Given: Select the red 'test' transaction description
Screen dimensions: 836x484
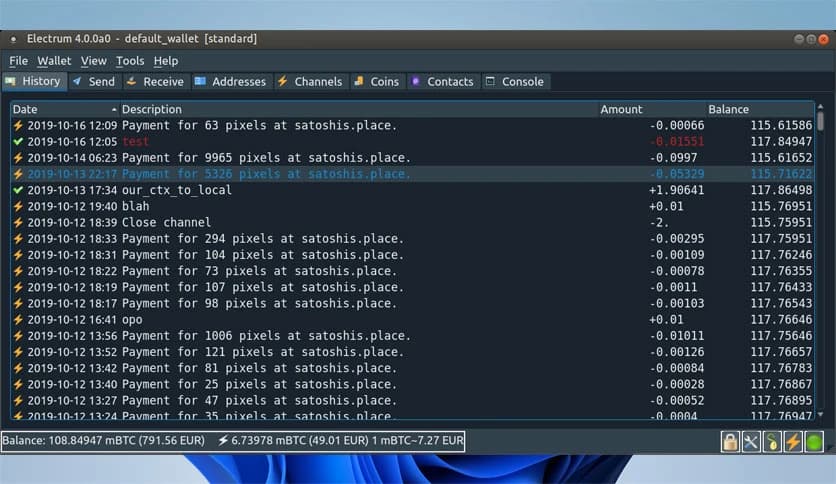Looking at the screenshot, I should (x=135, y=141).
